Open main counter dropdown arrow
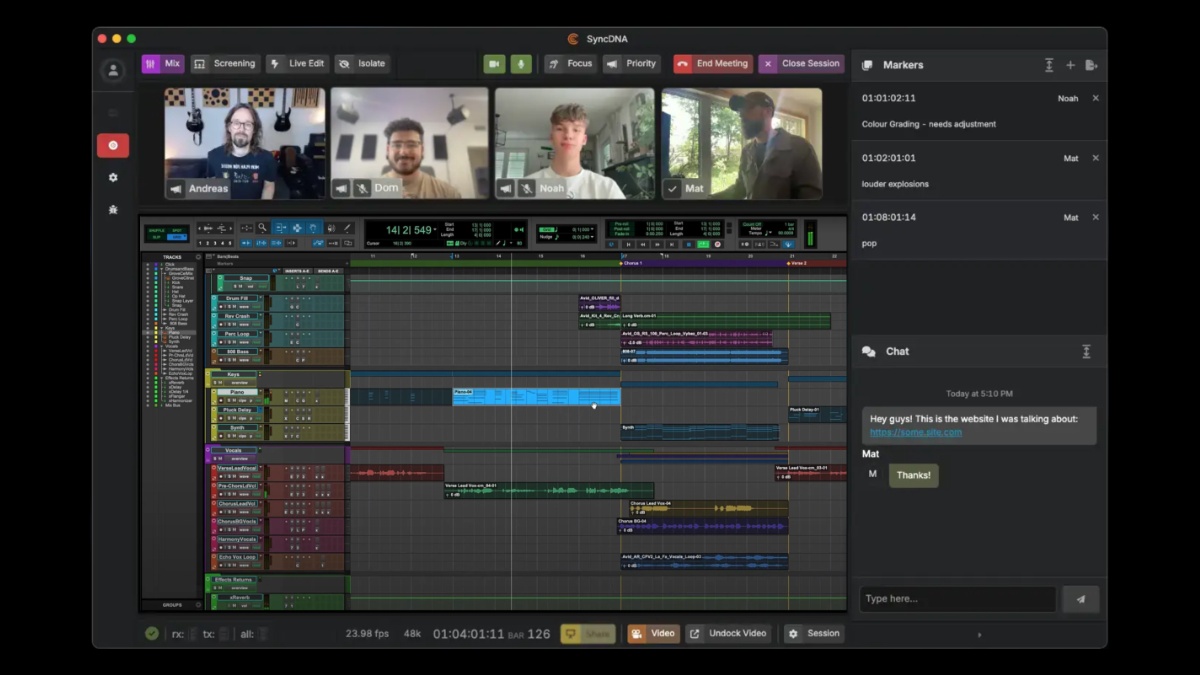The width and height of the screenshot is (1200, 675). [435, 229]
